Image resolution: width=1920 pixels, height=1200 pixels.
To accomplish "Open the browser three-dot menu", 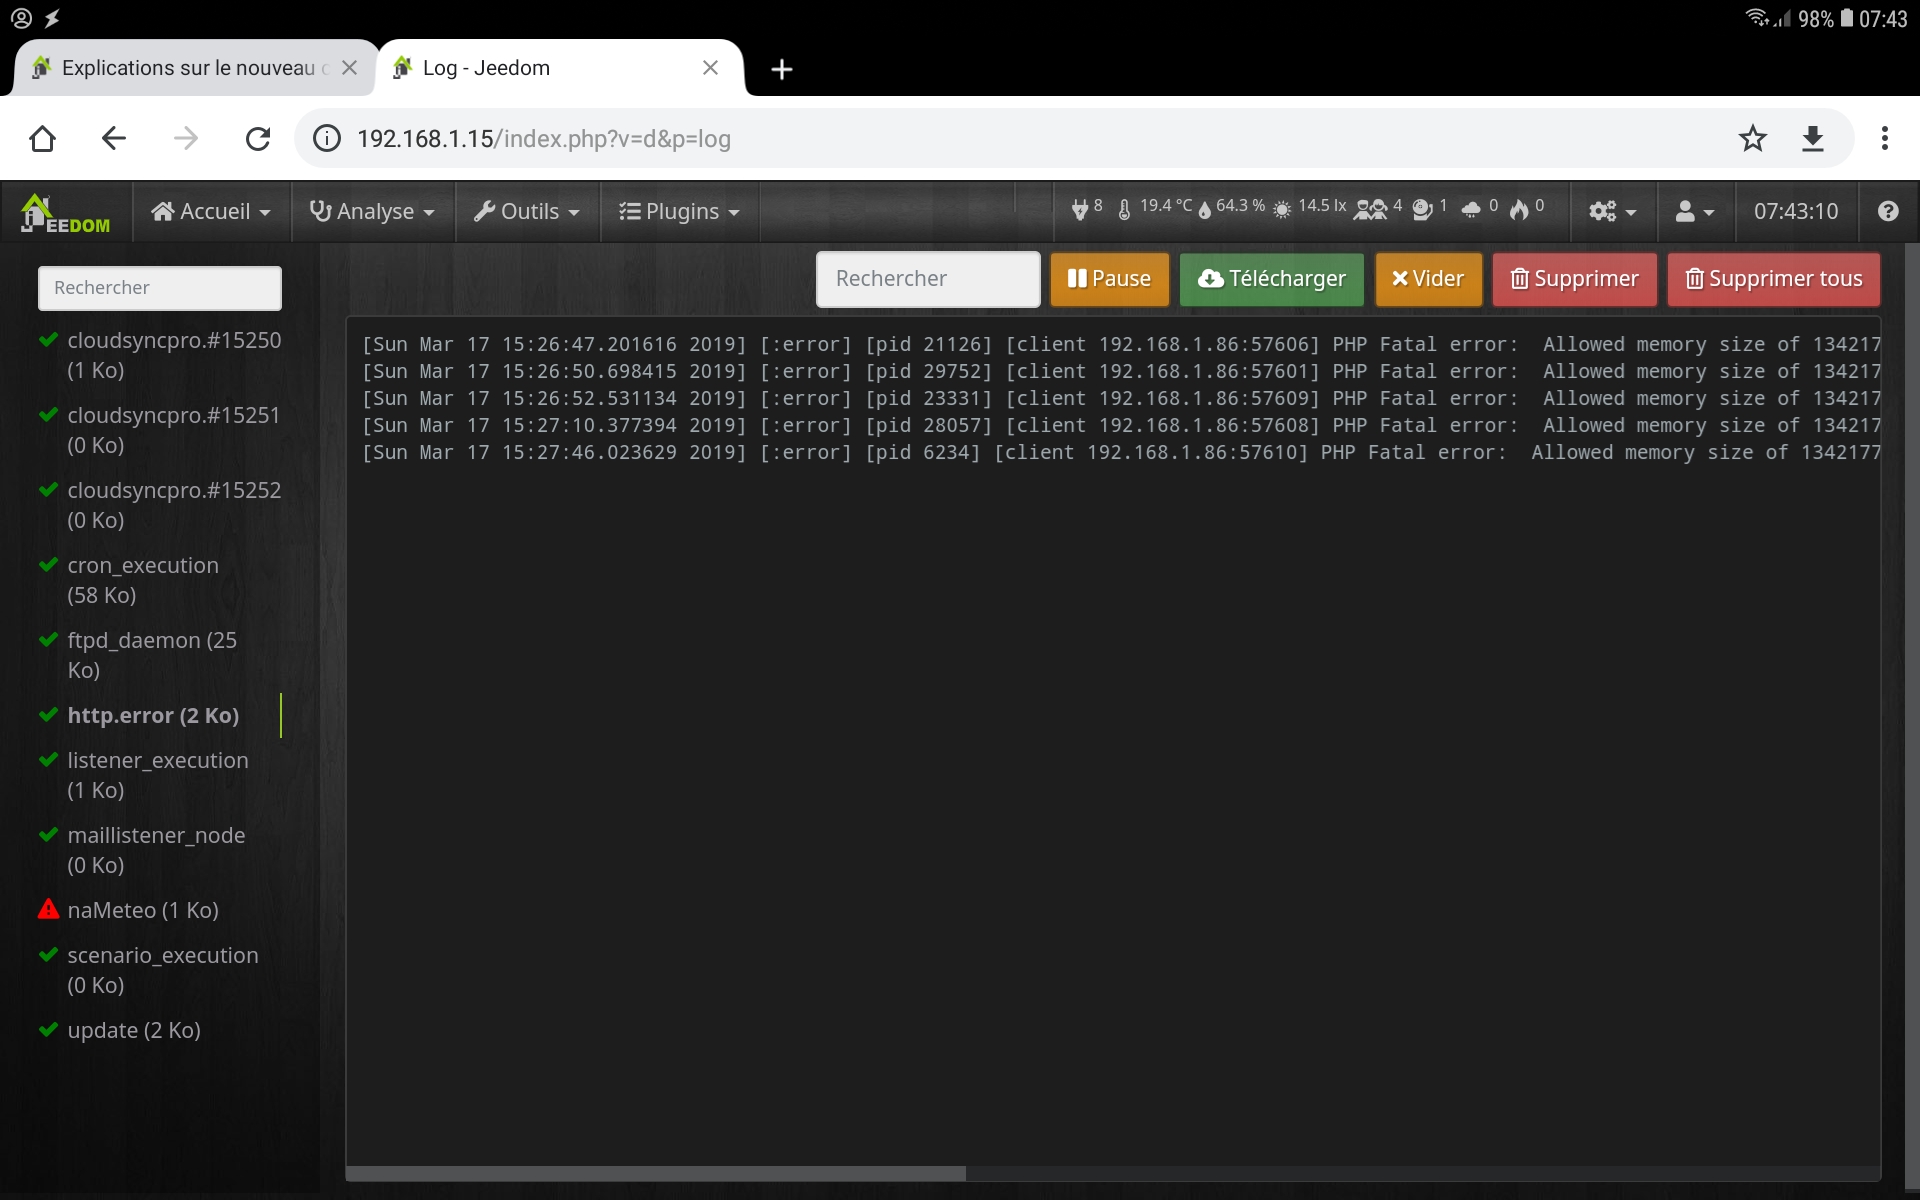I will coord(1885,138).
